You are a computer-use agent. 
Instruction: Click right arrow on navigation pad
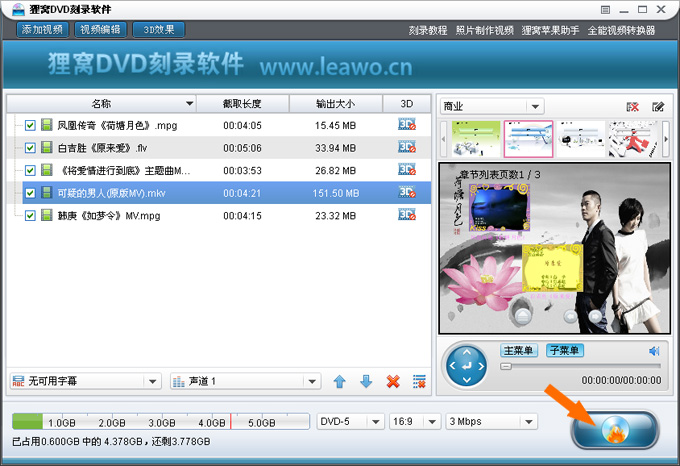click(481, 366)
